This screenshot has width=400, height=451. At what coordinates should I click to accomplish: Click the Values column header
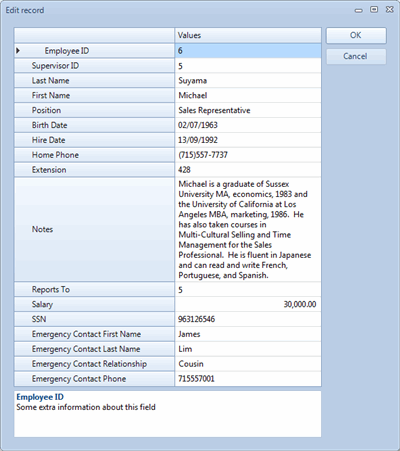point(248,35)
